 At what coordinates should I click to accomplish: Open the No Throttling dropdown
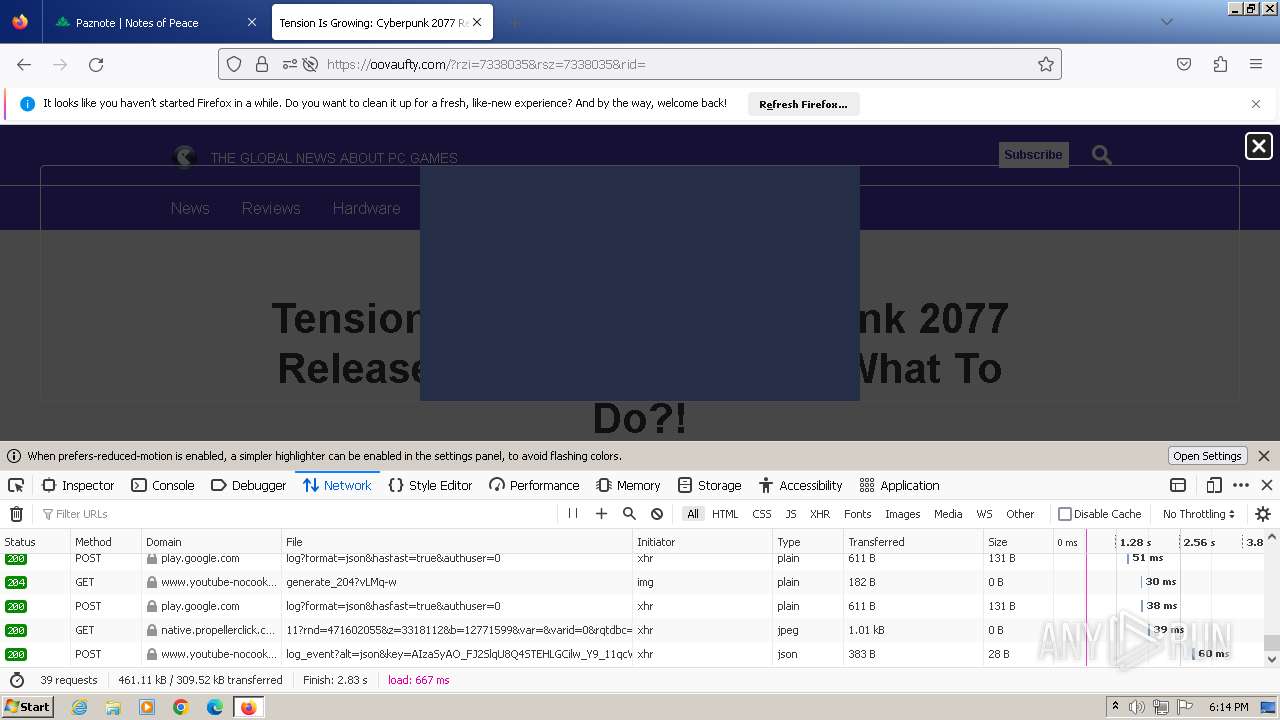click(x=1198, y=514)
